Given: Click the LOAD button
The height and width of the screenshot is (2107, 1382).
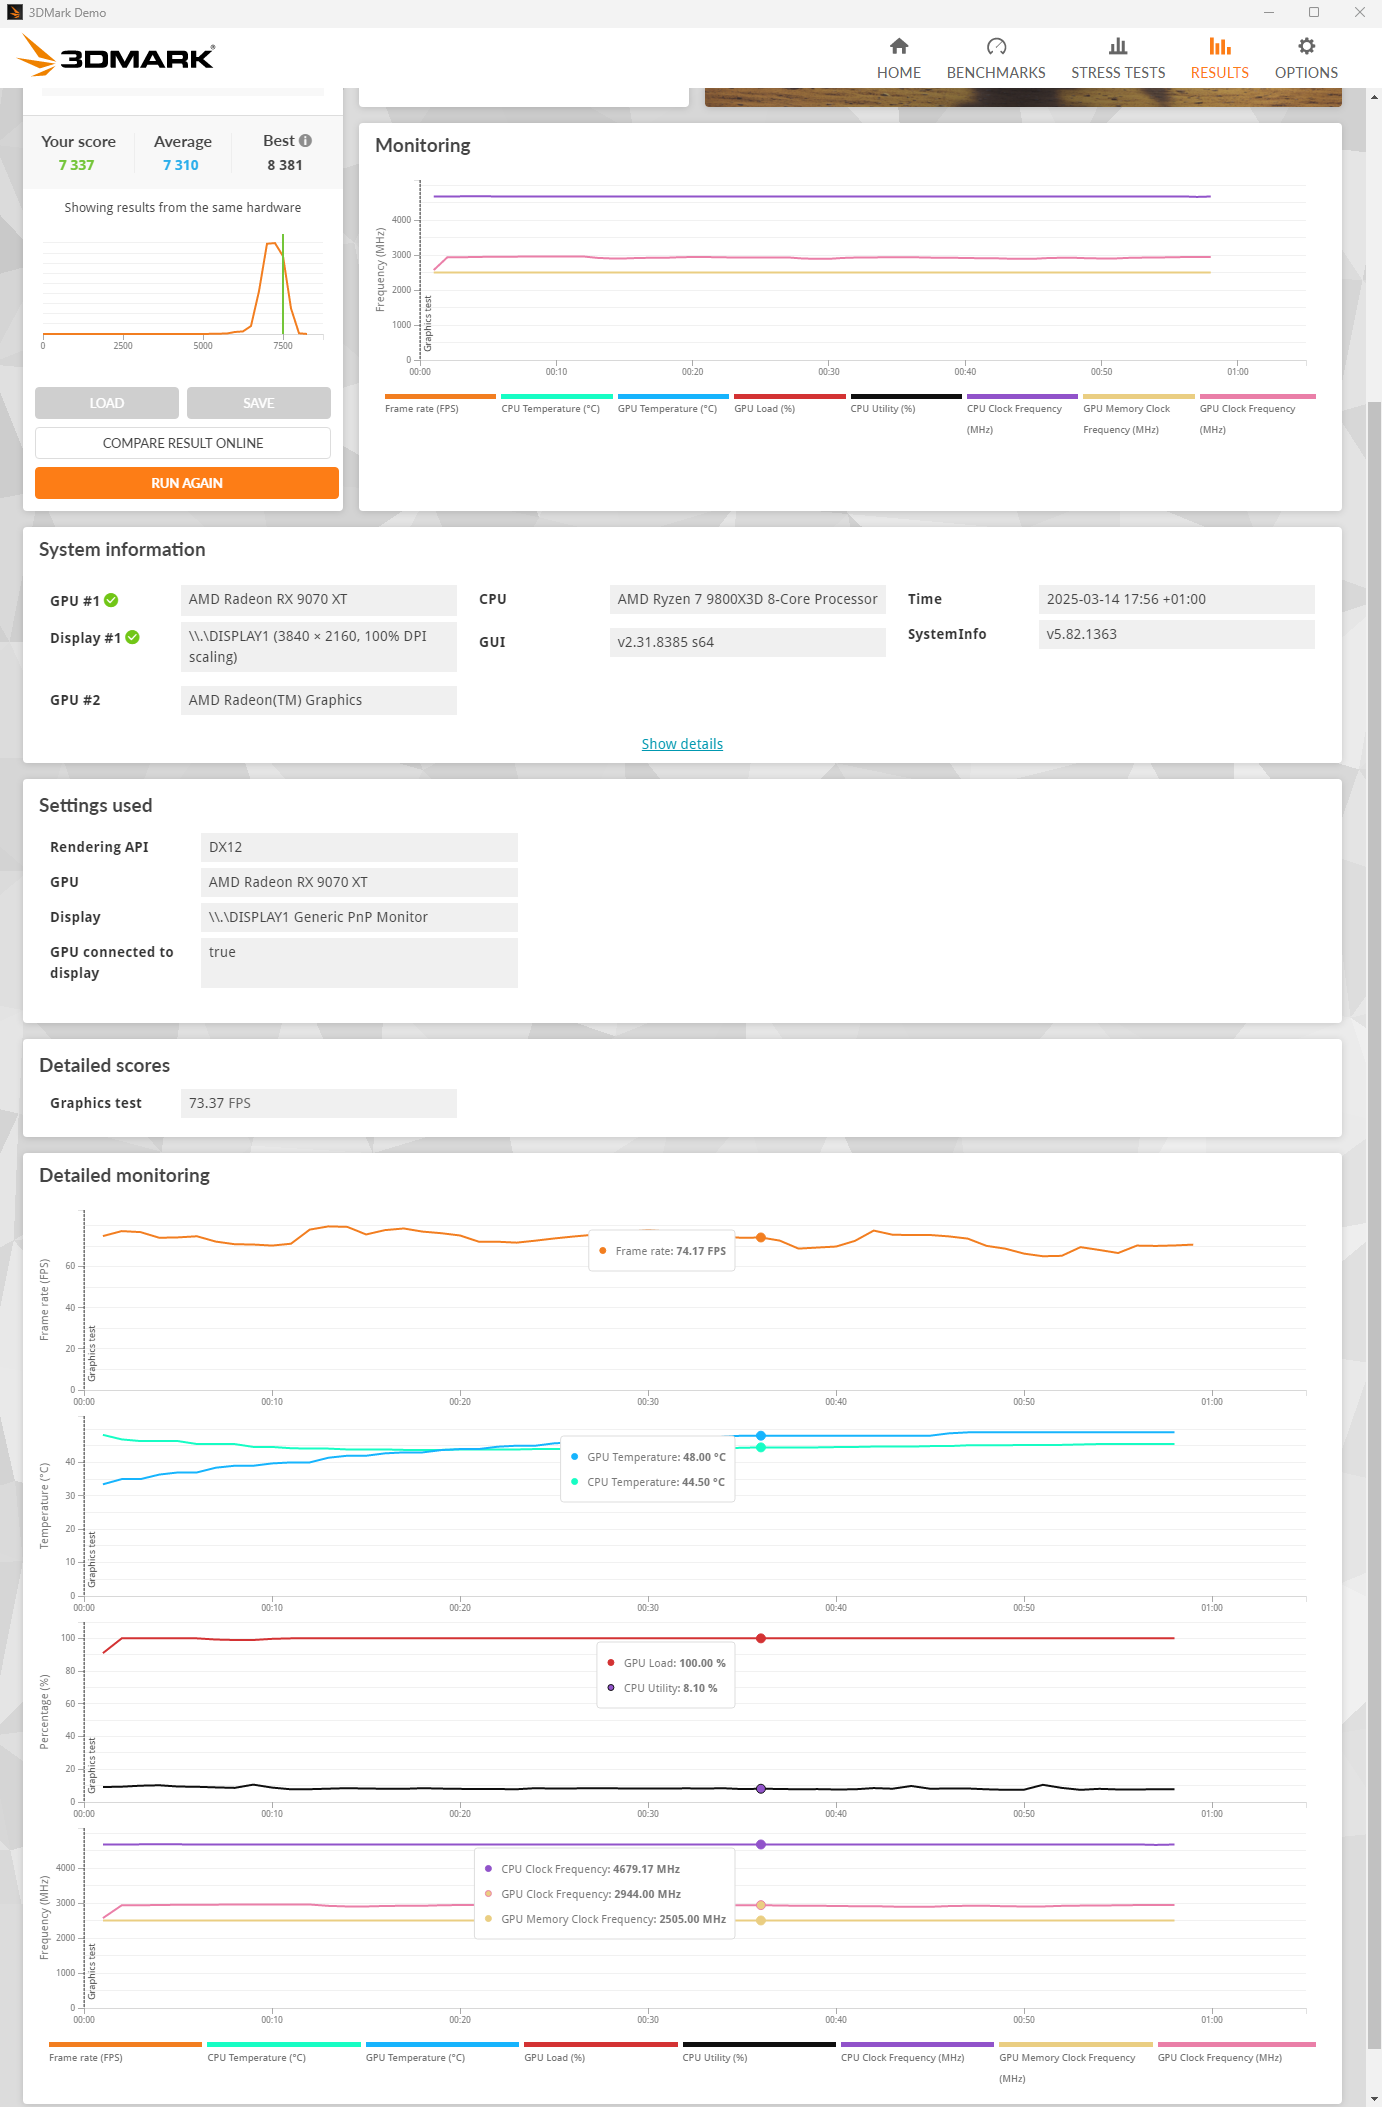Looking at the screenshot, I should [107, 403].
